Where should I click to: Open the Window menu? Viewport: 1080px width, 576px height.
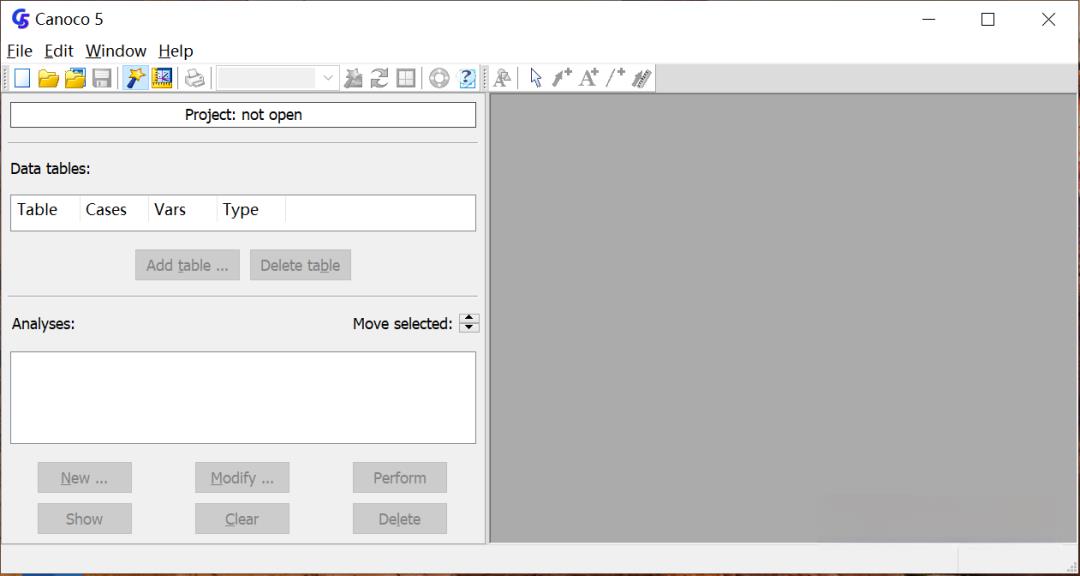click(x=116, y=51)
